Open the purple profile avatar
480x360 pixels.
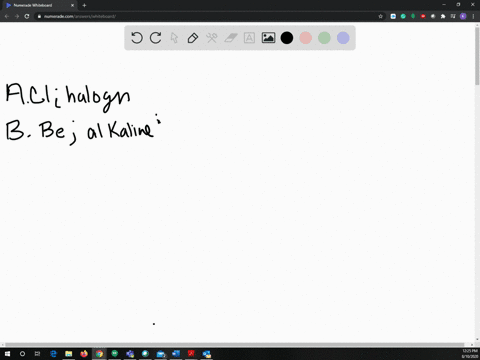(463, 16)
